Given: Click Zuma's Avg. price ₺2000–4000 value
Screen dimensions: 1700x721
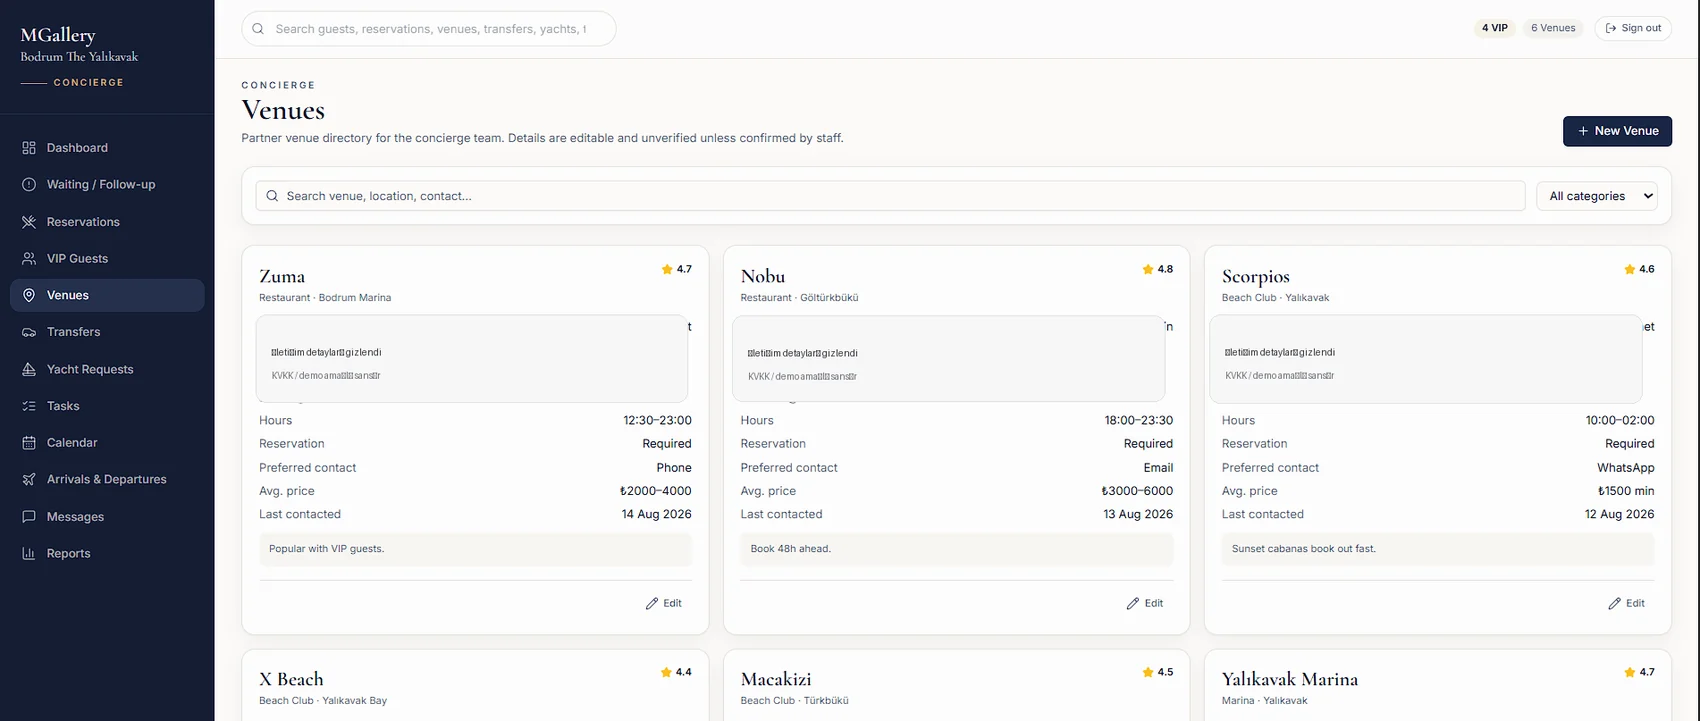Looking at the screenshot, I should click(x=656, y=491).
